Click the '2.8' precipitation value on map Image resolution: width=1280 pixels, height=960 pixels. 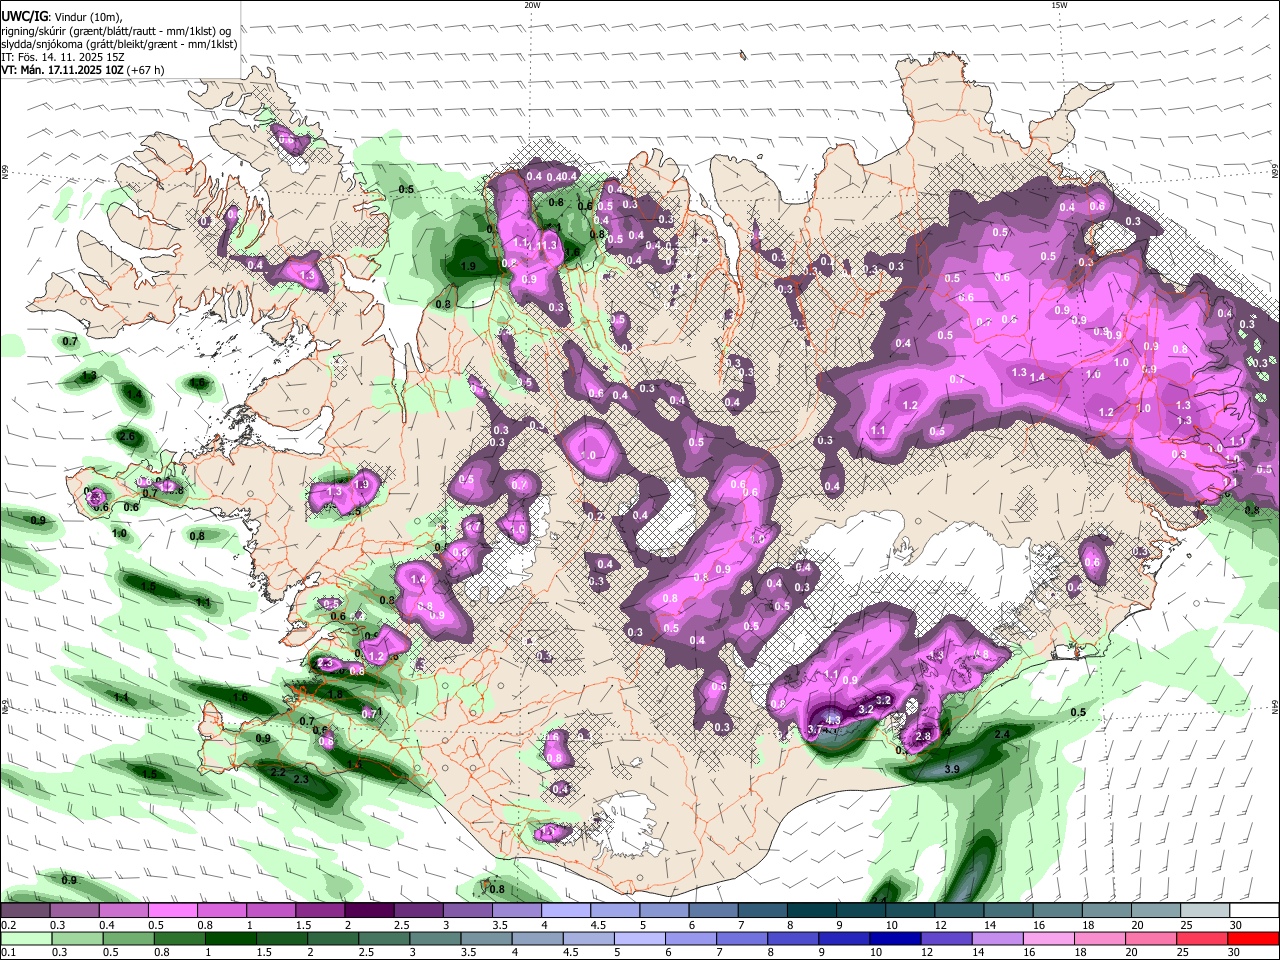(x=923, y=736)
